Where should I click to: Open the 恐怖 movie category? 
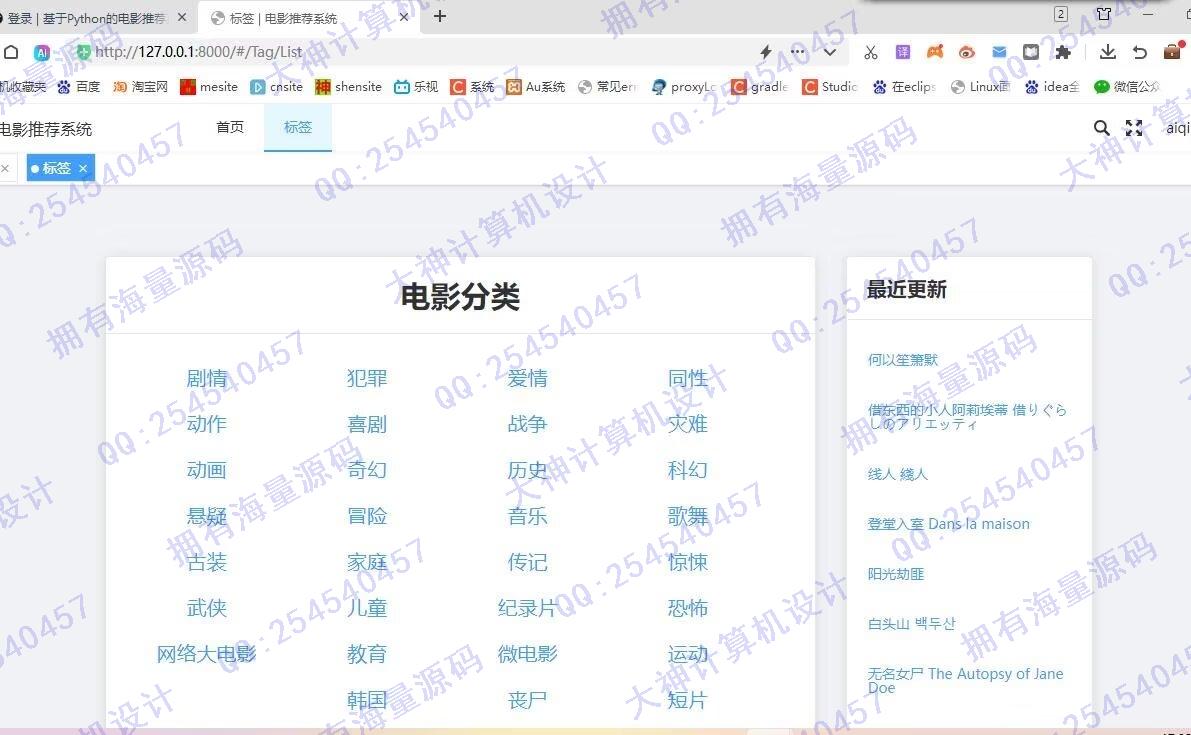click(x=687, y=608)
